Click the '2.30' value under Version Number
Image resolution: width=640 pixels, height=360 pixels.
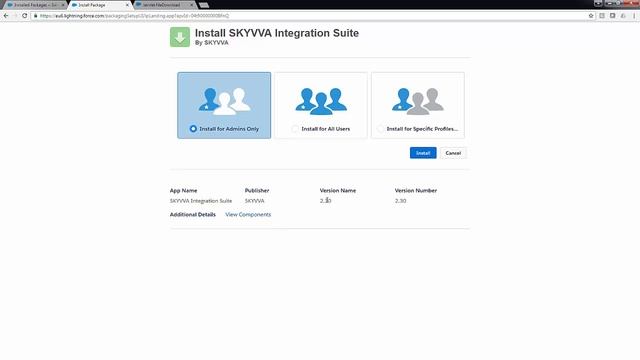[x=400, y=201]
